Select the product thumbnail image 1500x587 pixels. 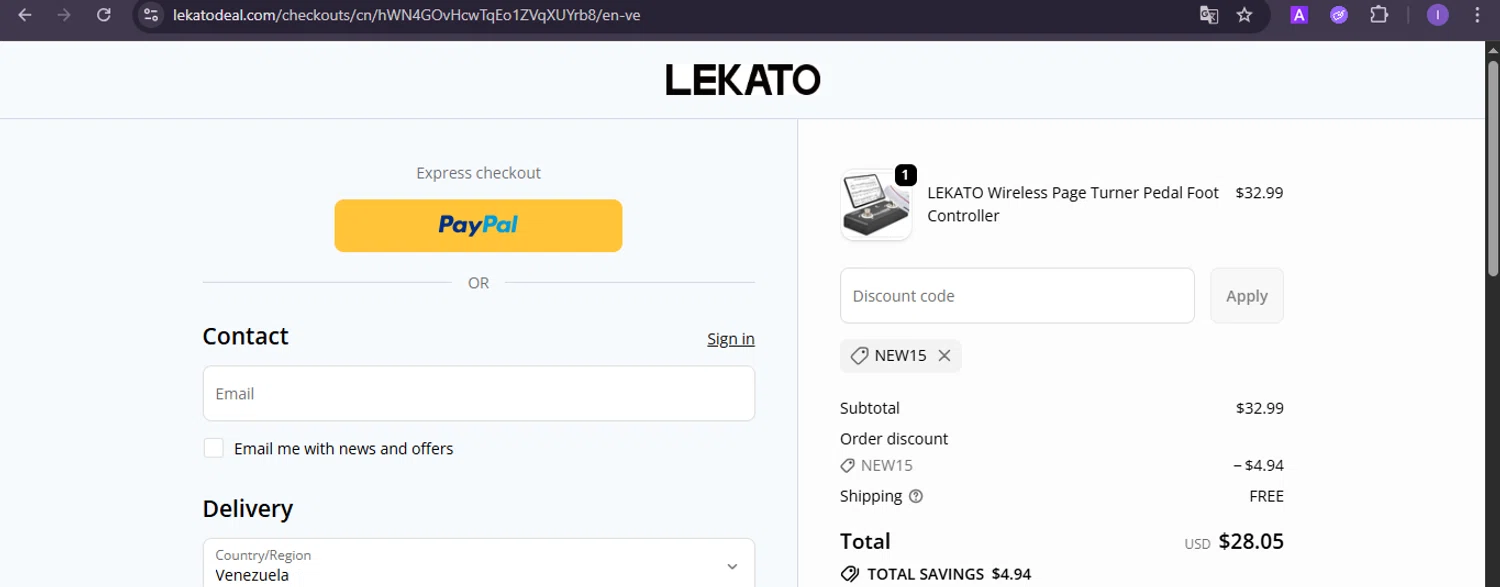click(x=876, y=205)
